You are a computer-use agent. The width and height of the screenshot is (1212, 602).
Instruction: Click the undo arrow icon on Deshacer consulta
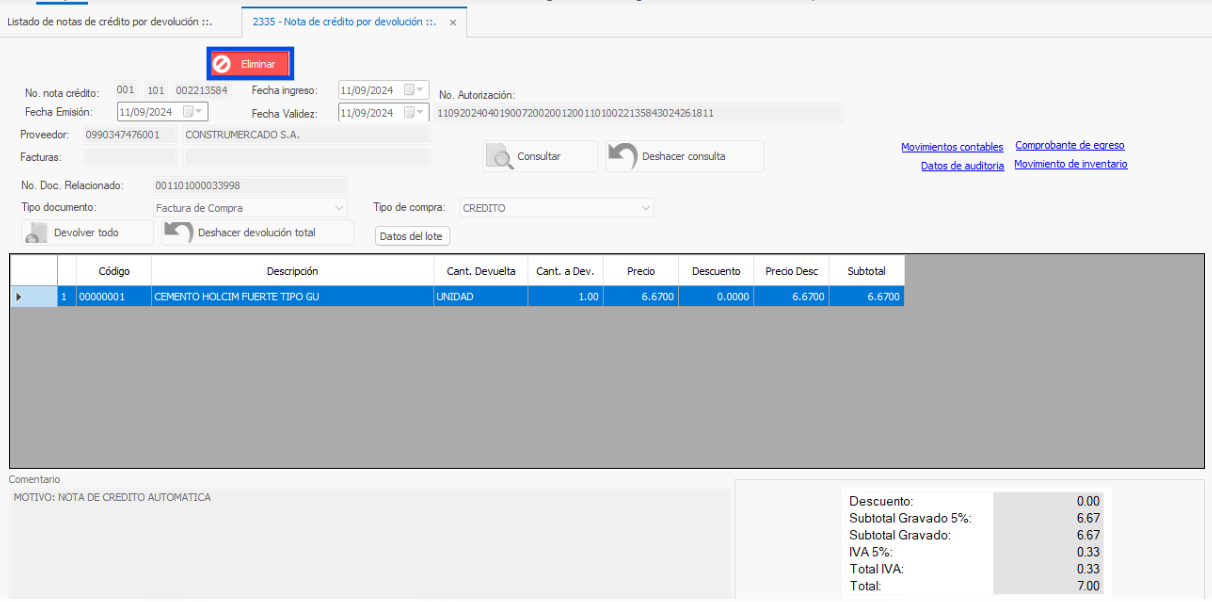[x=623, y=157]
